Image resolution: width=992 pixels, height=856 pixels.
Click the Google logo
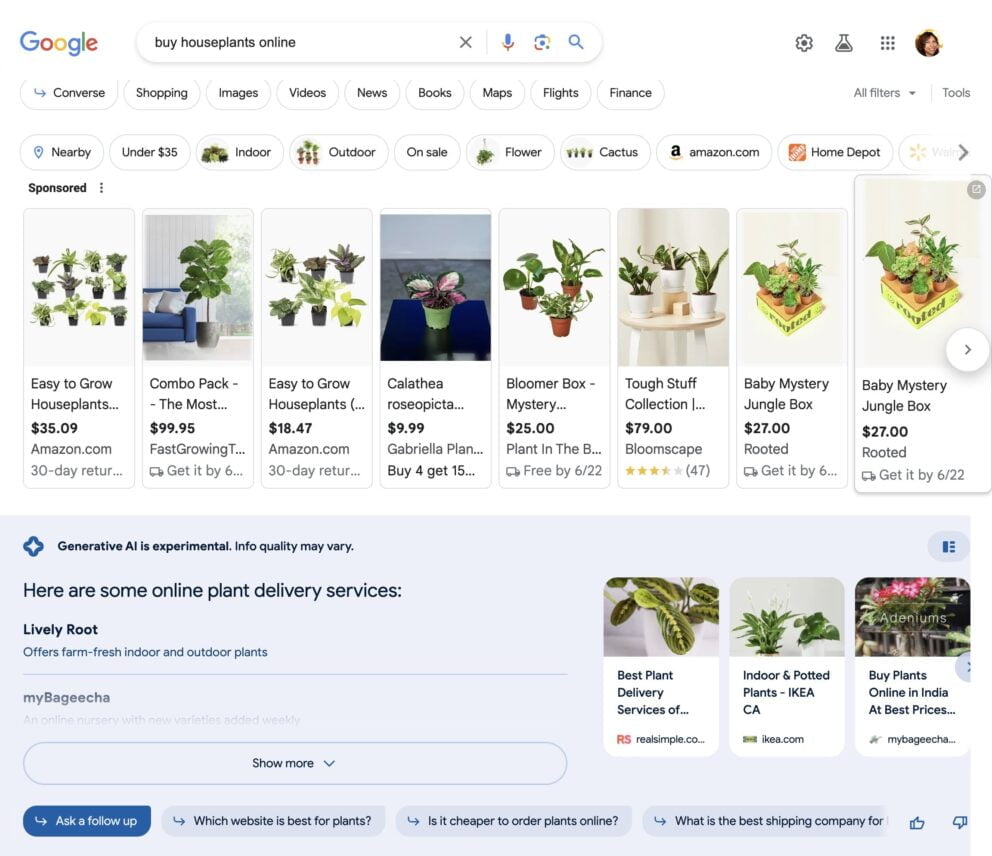(59, 42)
